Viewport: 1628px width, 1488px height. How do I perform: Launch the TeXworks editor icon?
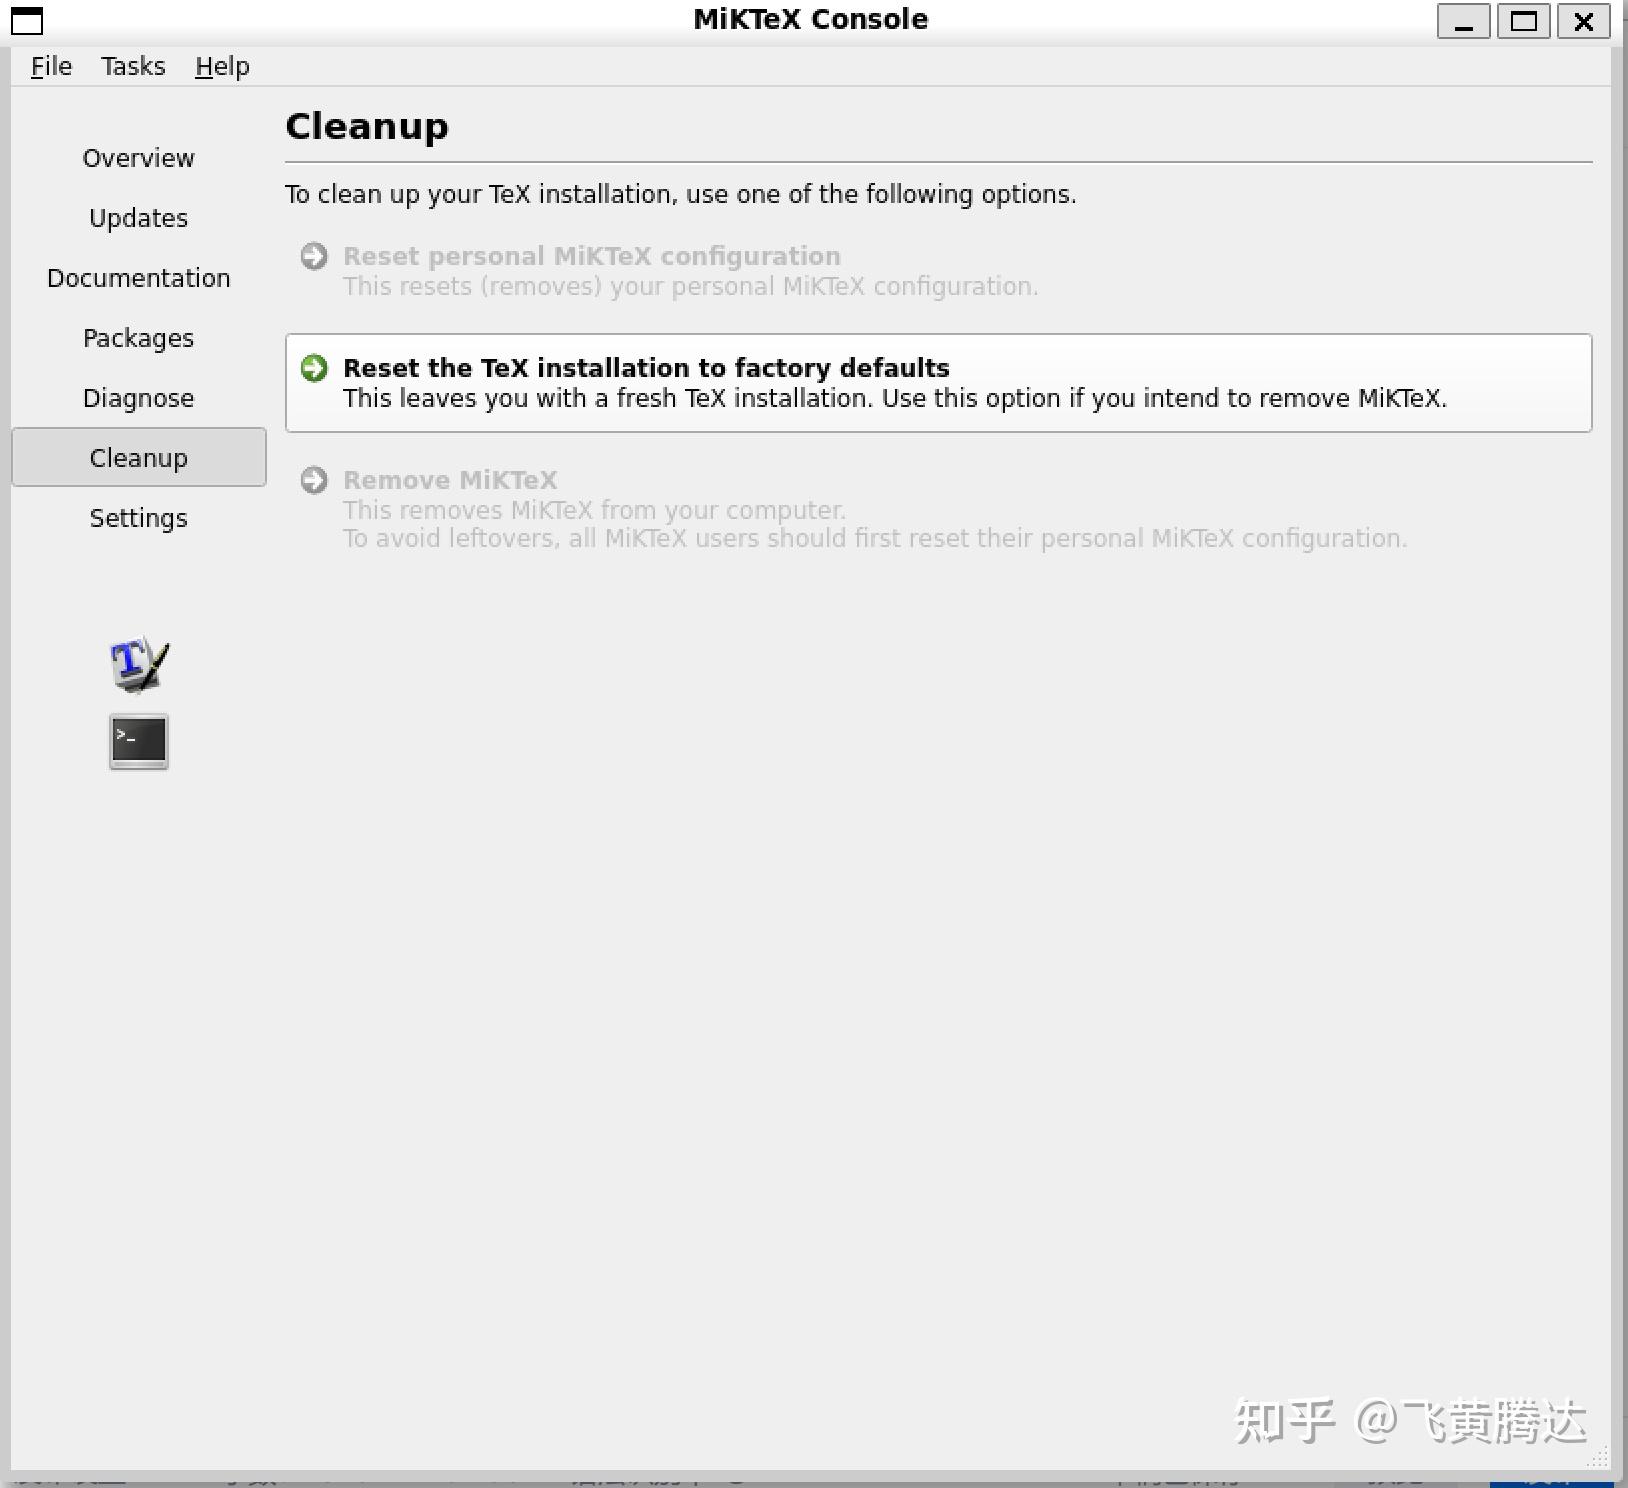[x=139, y=663]
